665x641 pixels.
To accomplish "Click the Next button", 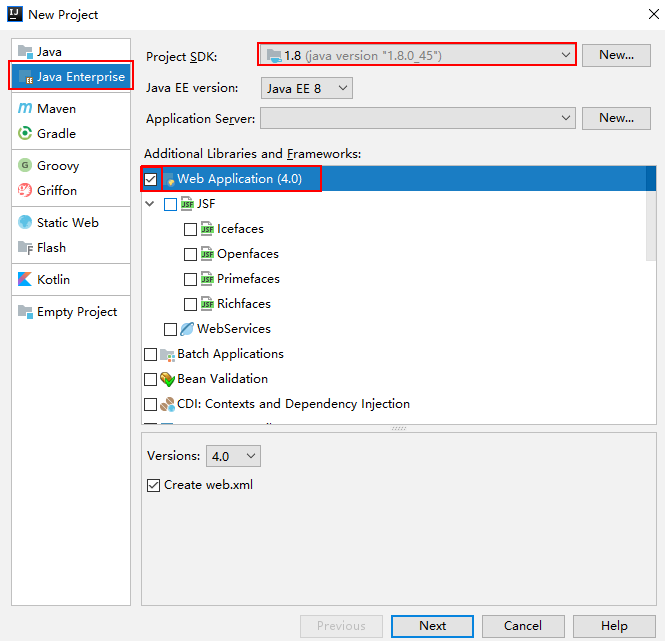I will [x=432, y=626].
